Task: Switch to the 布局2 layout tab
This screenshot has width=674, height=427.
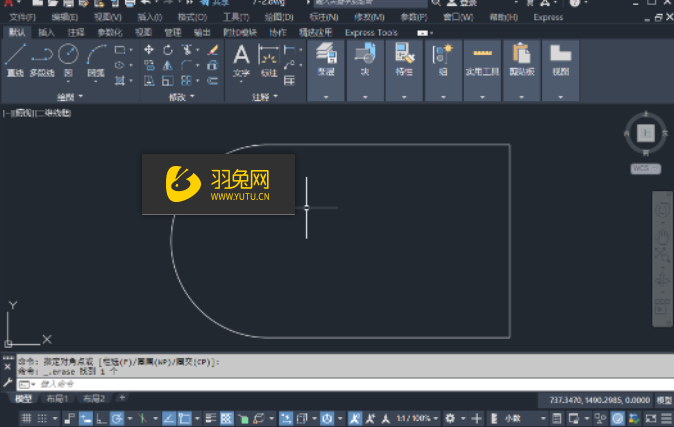Action: [94, 399]
